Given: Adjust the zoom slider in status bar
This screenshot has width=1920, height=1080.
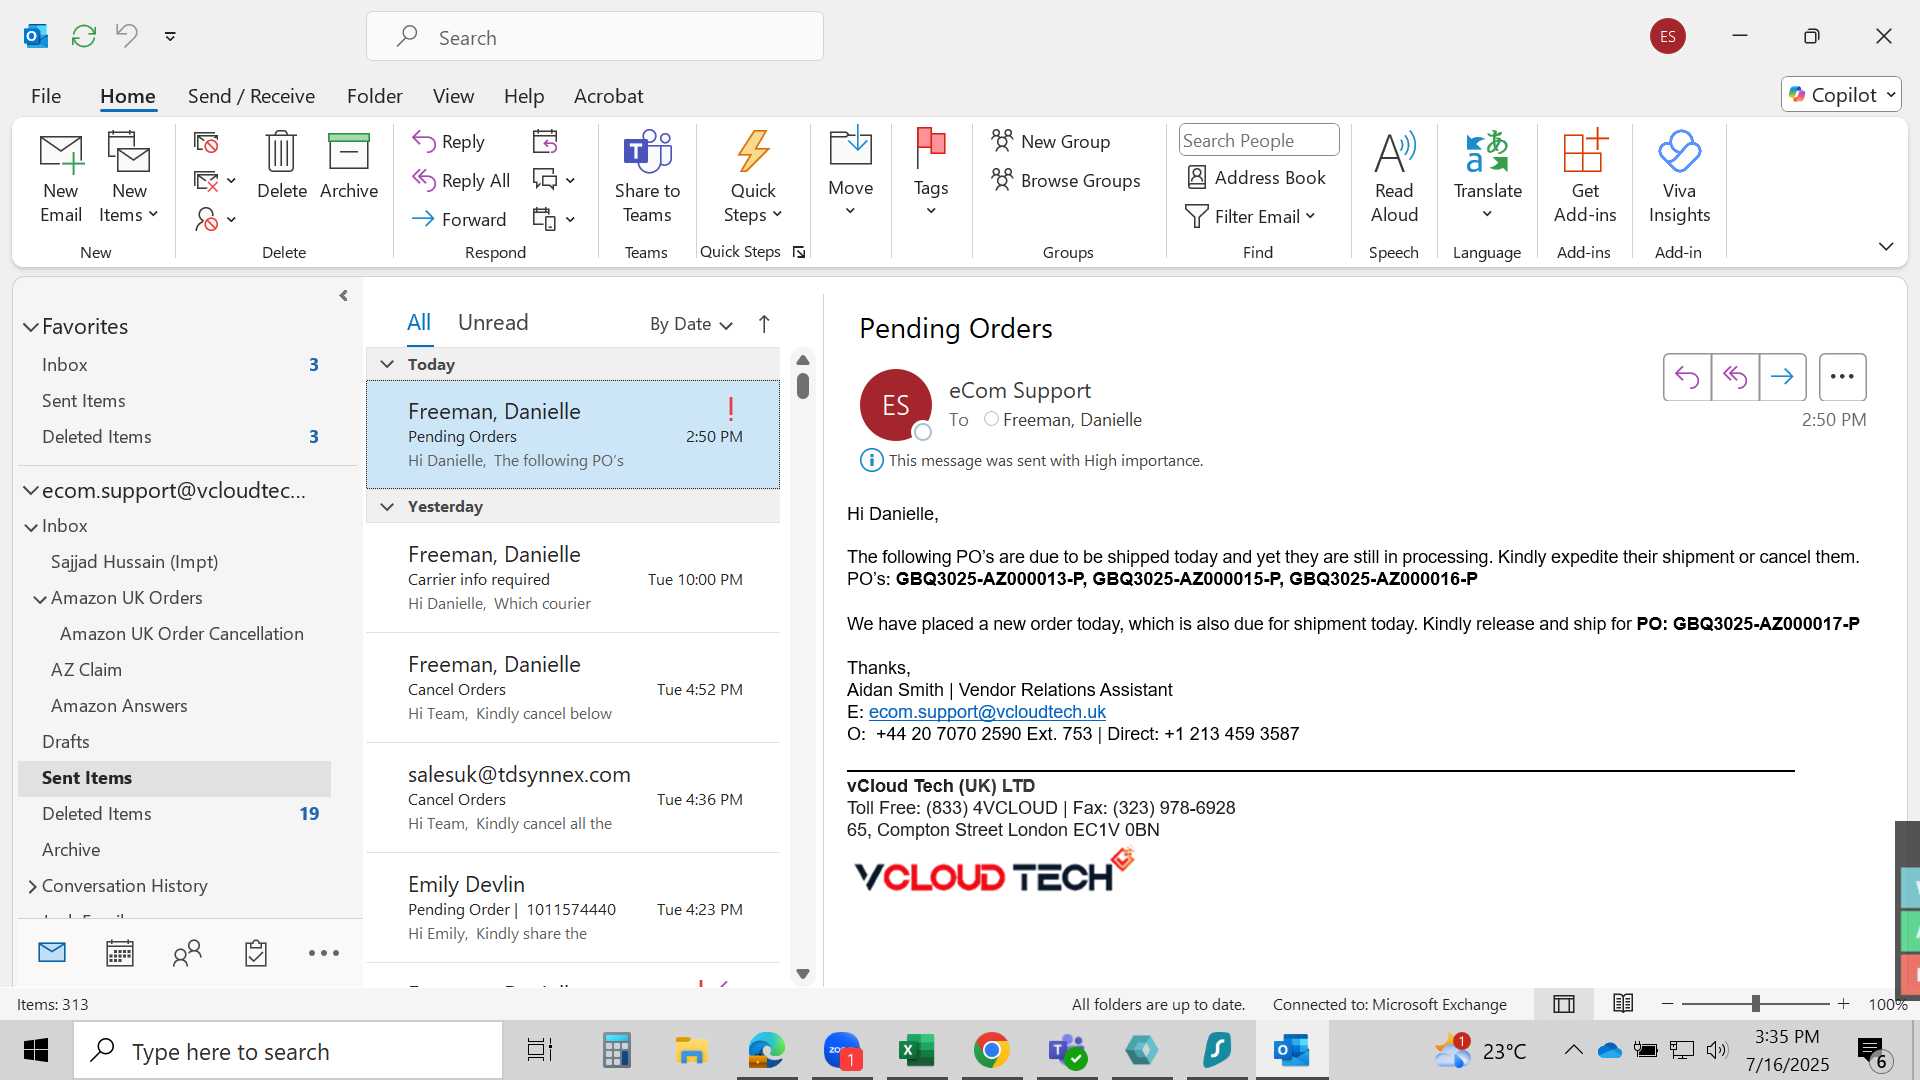Looking at the screenshot, I should point(1755,1004).
